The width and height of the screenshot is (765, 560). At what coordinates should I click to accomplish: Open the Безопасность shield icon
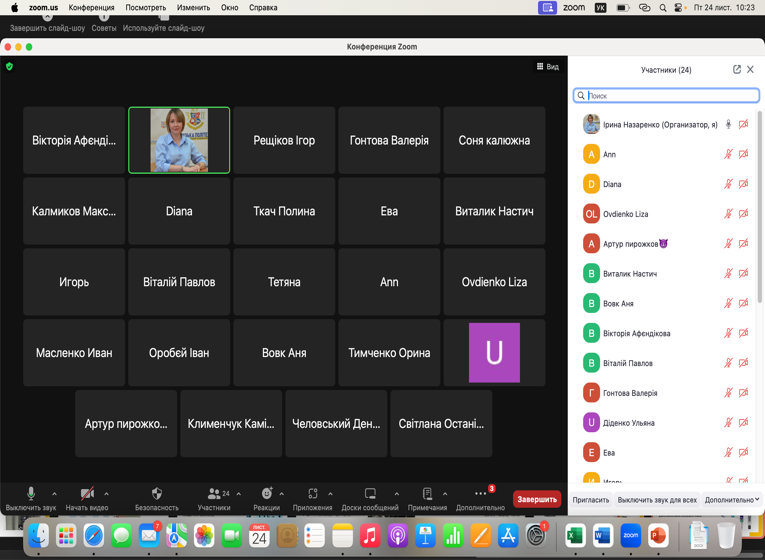(156, 494)
